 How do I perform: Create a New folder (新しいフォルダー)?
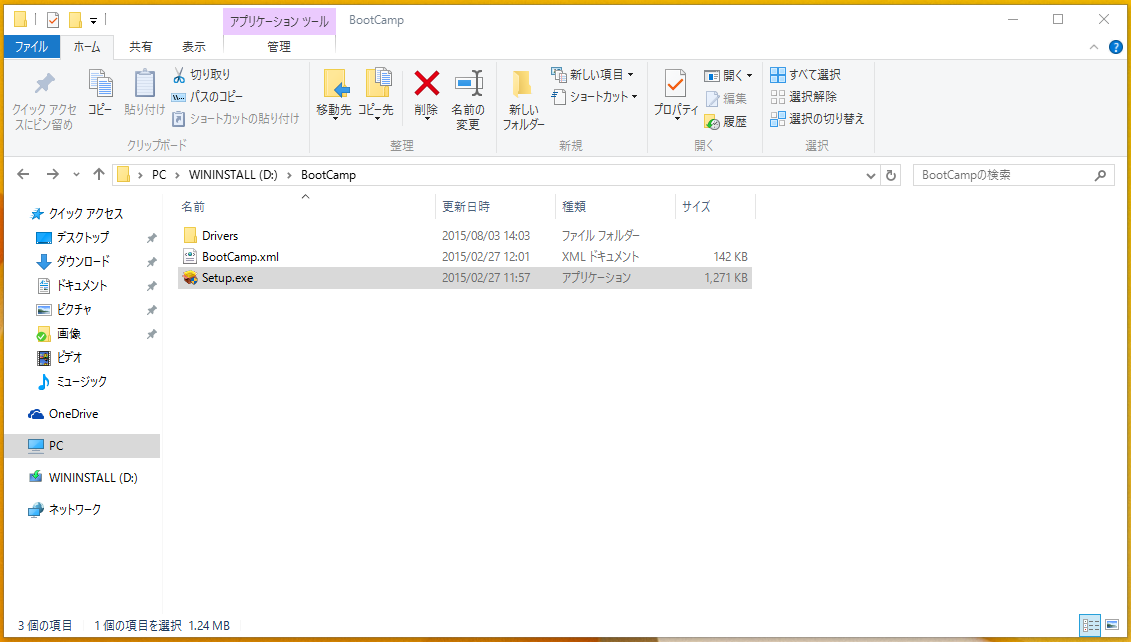pyautogui.click(x=524, y=100)
